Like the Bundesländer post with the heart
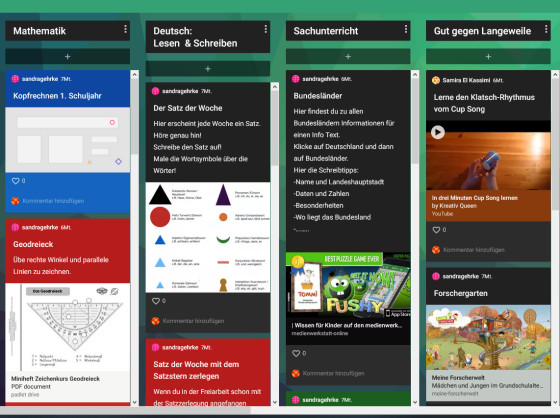This screenshot has width=560, height=418. (x=296, y=353)
